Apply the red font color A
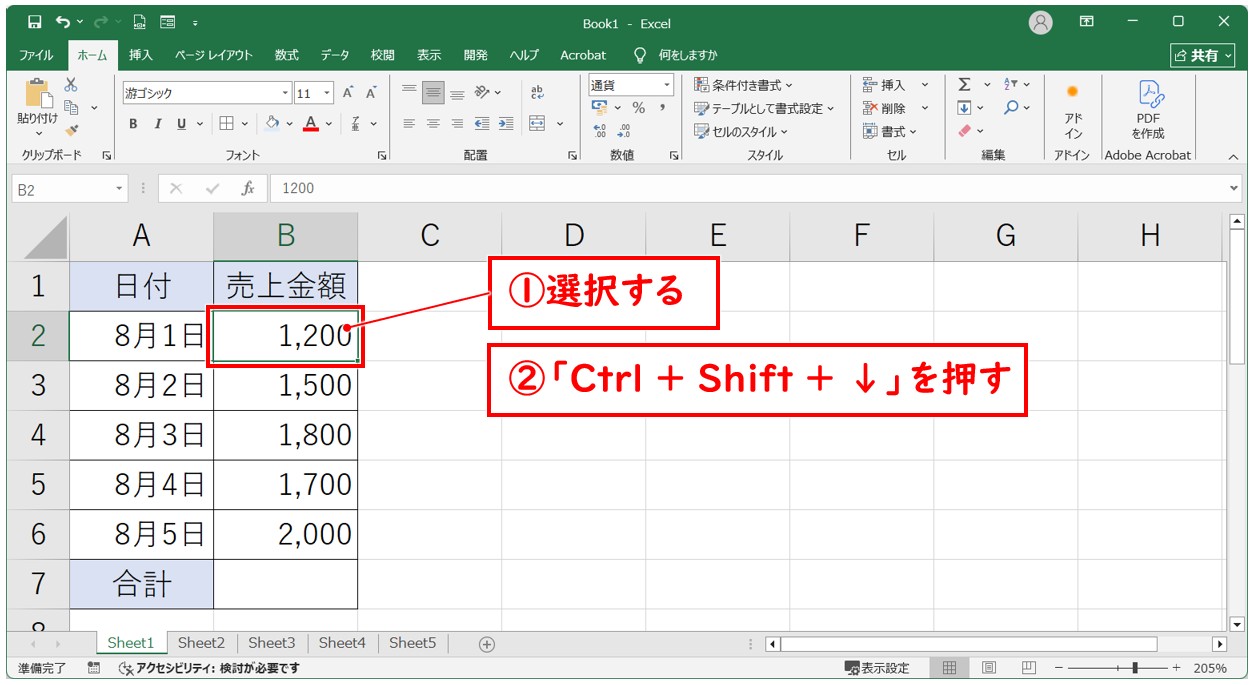 pos(311,124)
